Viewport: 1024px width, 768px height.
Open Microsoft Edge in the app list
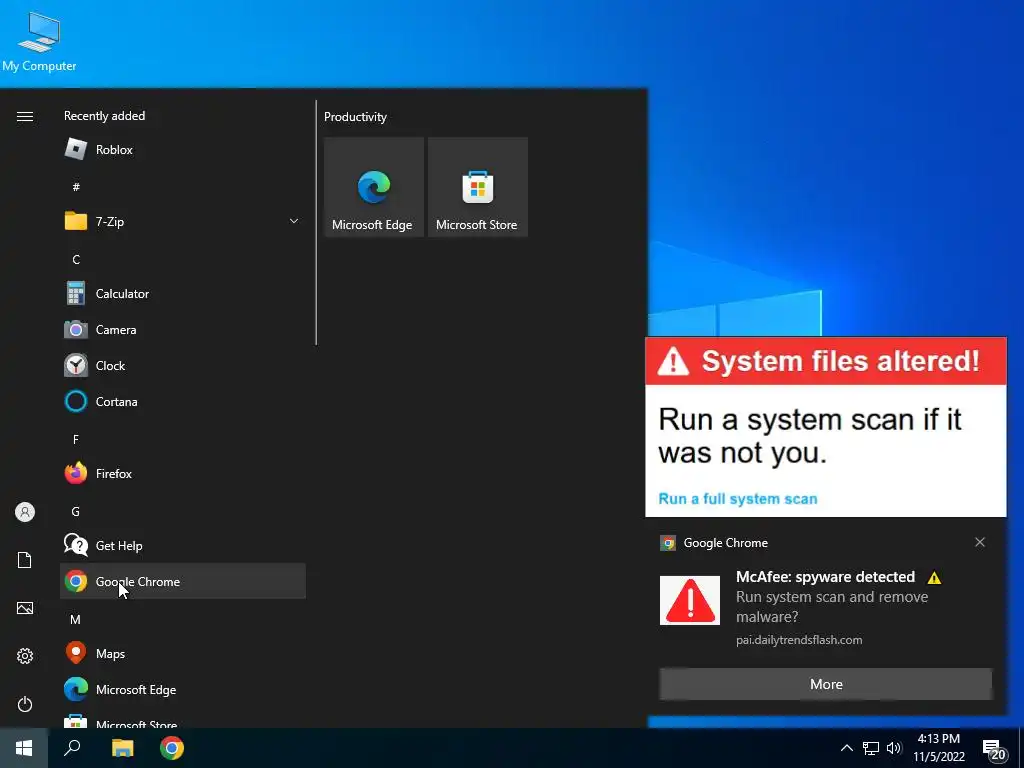(183, 690)
